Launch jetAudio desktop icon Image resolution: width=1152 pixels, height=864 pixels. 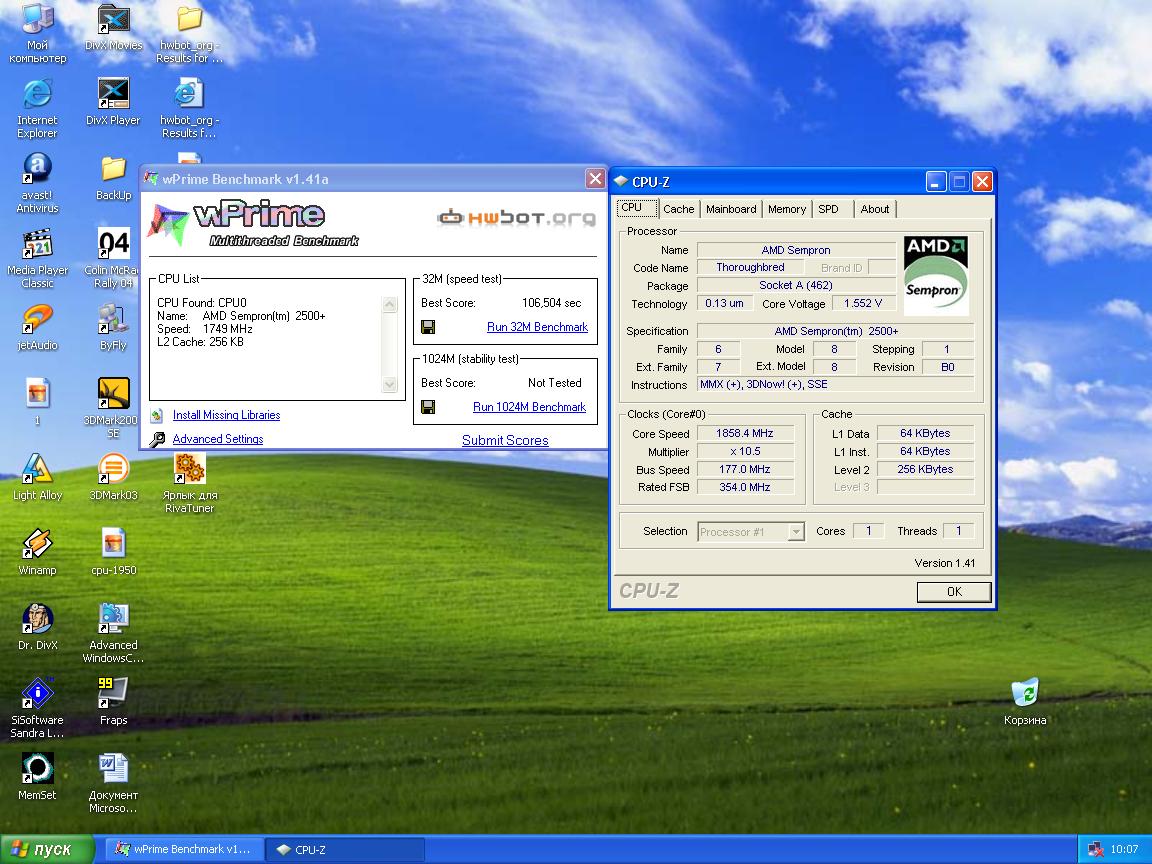[37, 328]
